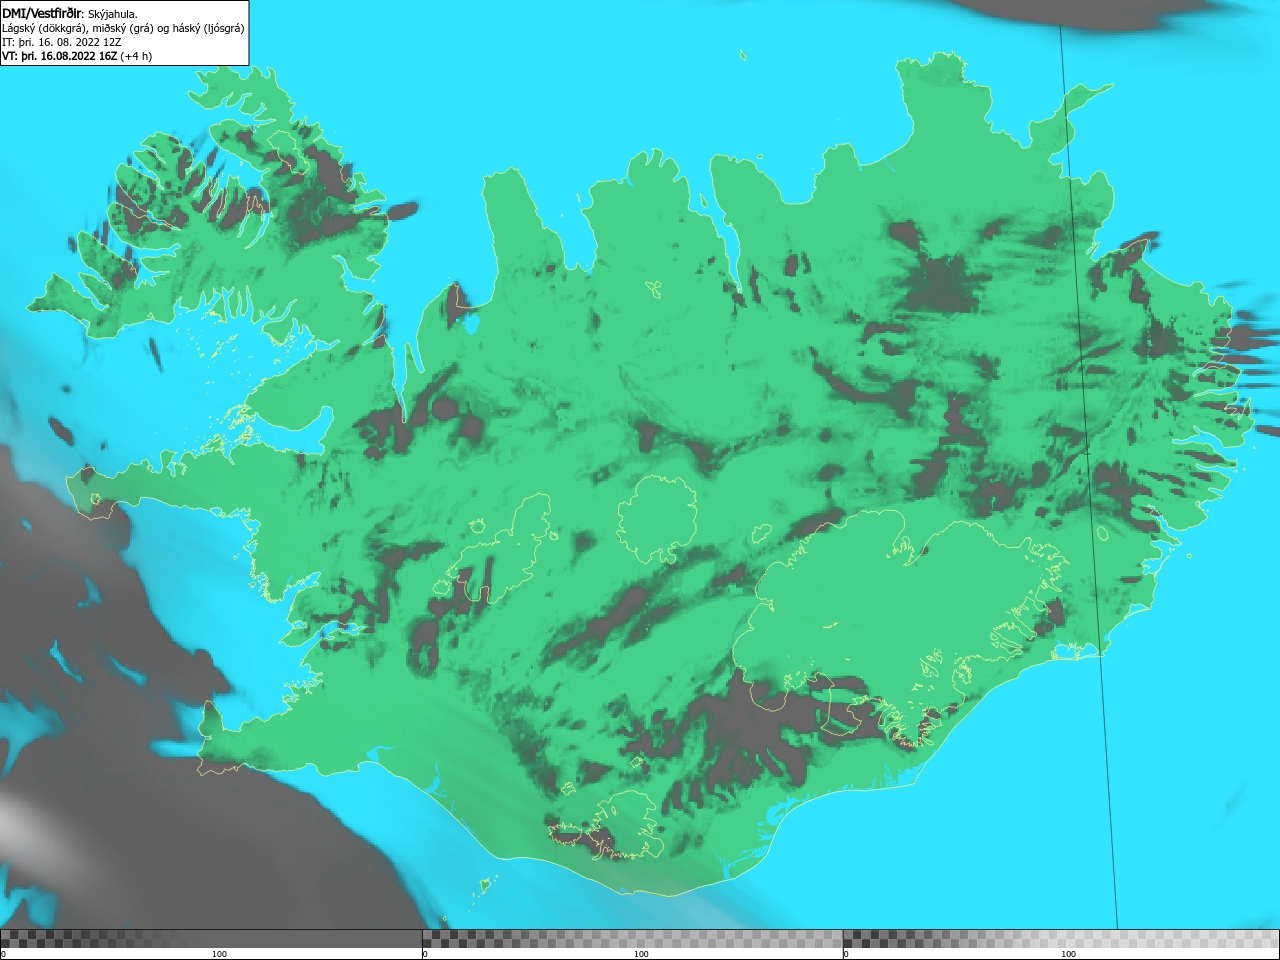Click the "Lágský (dökkgrá), miðský (grá)" legend line
The height and width of the screenshot is (960, 1280).
tap(123, 28)
